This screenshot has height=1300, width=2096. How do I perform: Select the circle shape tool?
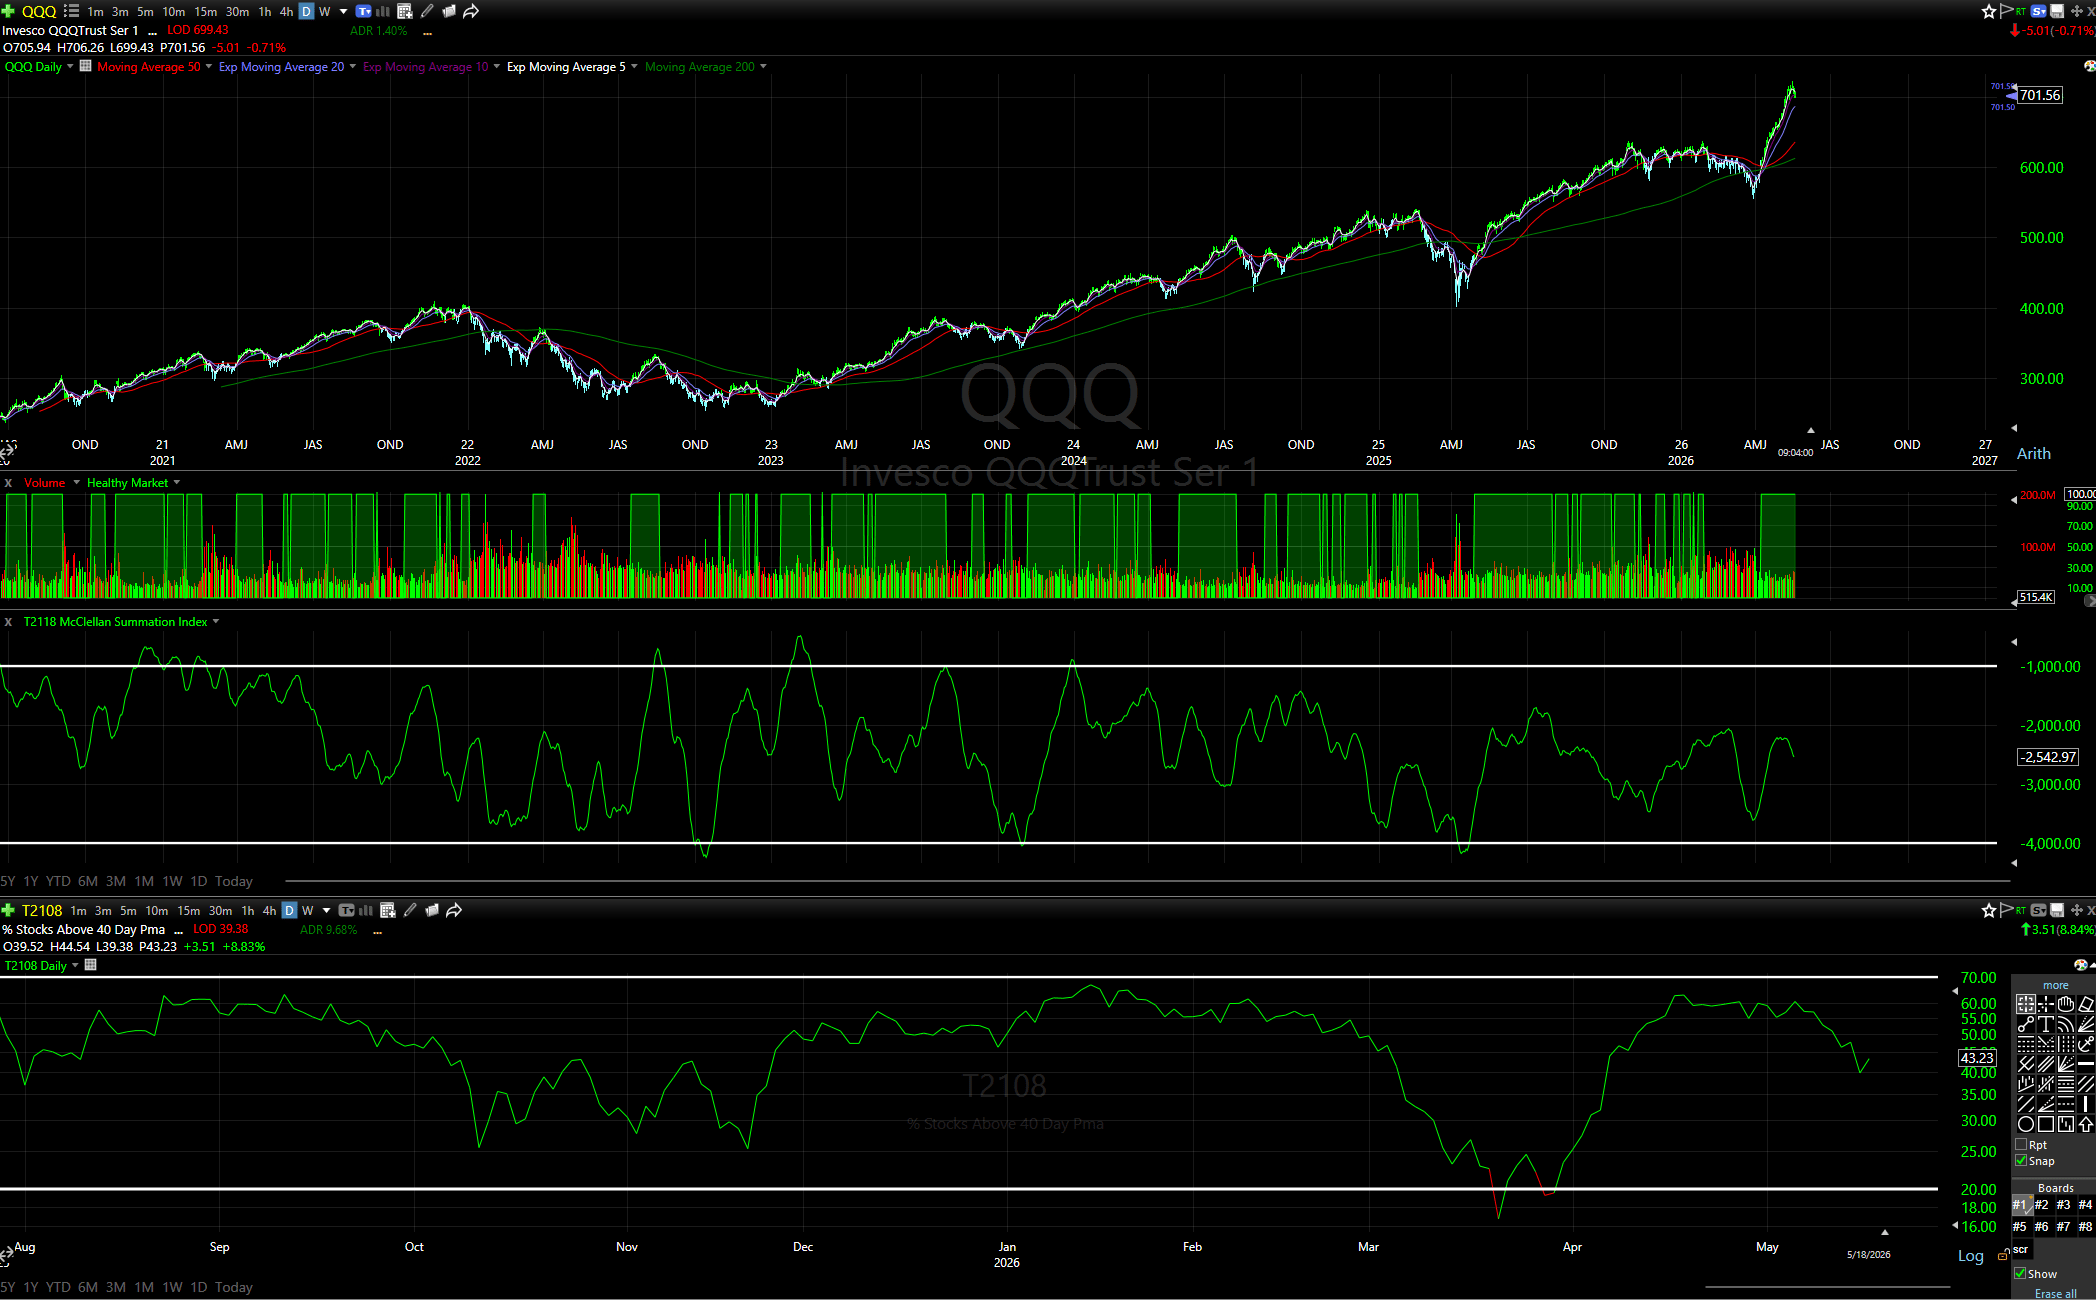[2025, 1124]
